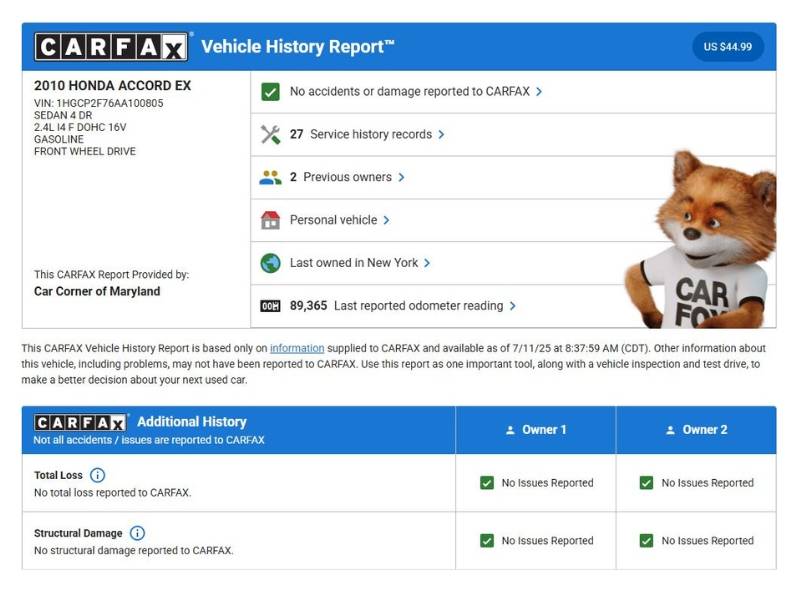Click the Owner 1 person icon
The image size is (800, 600).
coord(510,430)
